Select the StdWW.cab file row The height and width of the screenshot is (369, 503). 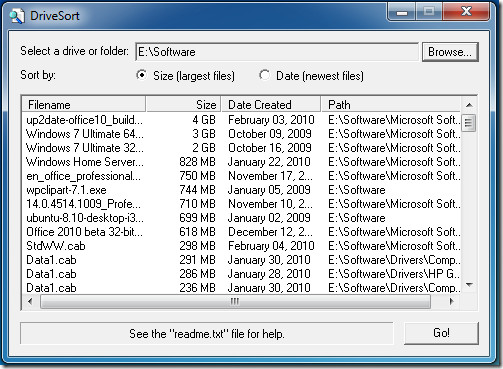click(x=242, y=246)
